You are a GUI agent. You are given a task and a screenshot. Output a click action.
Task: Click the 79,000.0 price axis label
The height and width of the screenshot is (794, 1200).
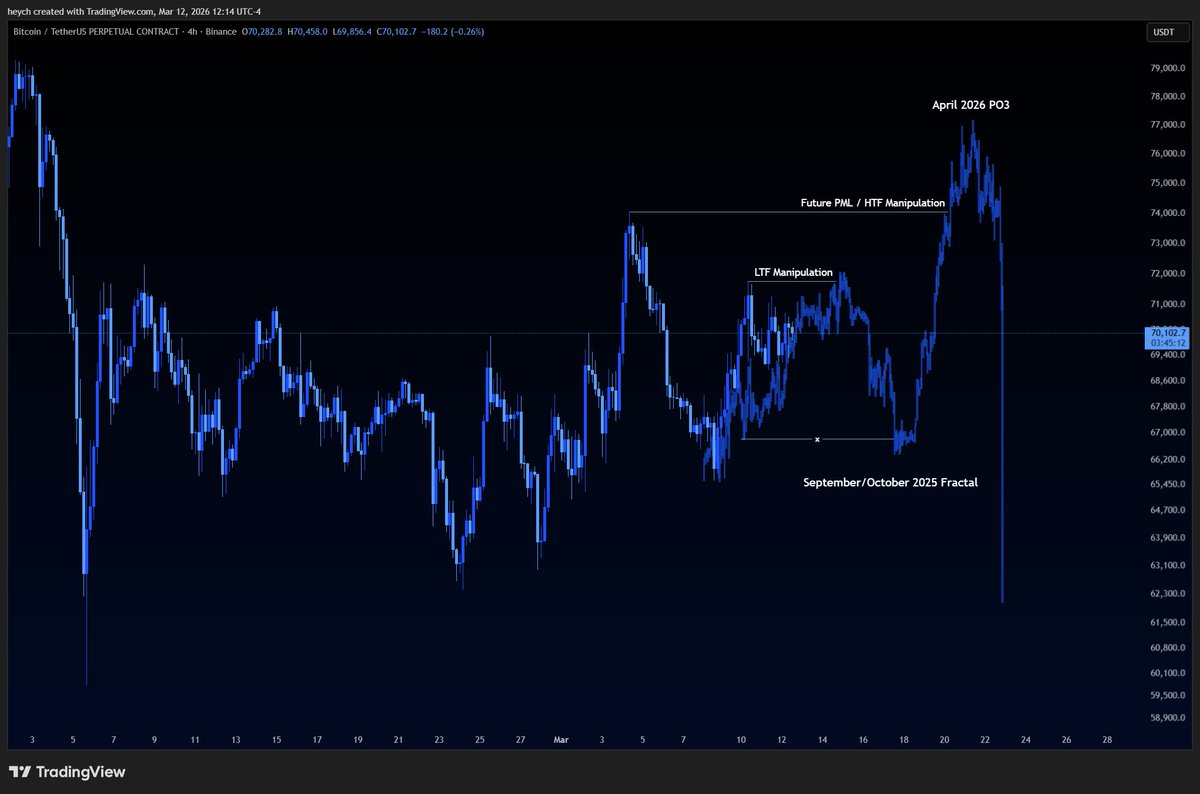1168,69
